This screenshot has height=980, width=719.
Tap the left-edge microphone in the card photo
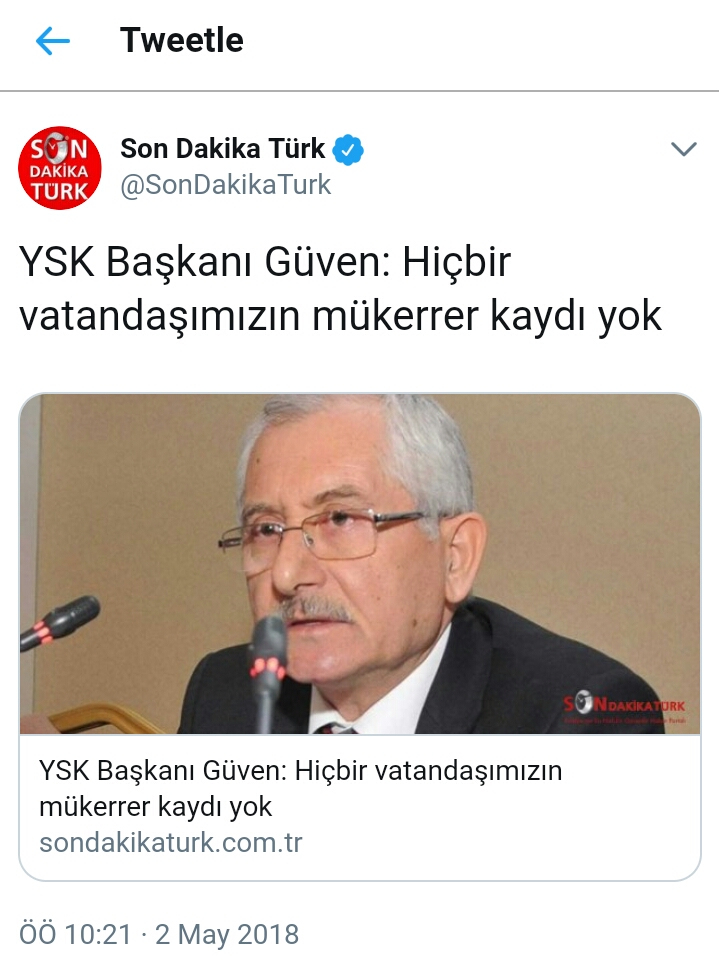point(59,621)
